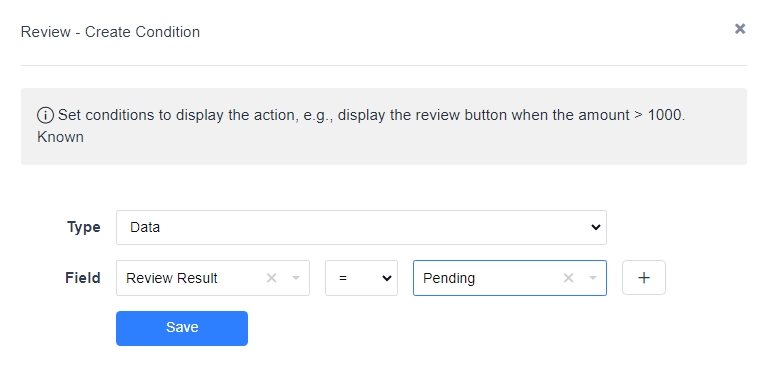769x376 pixels.
Task: Focus the Pending text inside value box
Action: pyautogui.click(x=449, y=278)
